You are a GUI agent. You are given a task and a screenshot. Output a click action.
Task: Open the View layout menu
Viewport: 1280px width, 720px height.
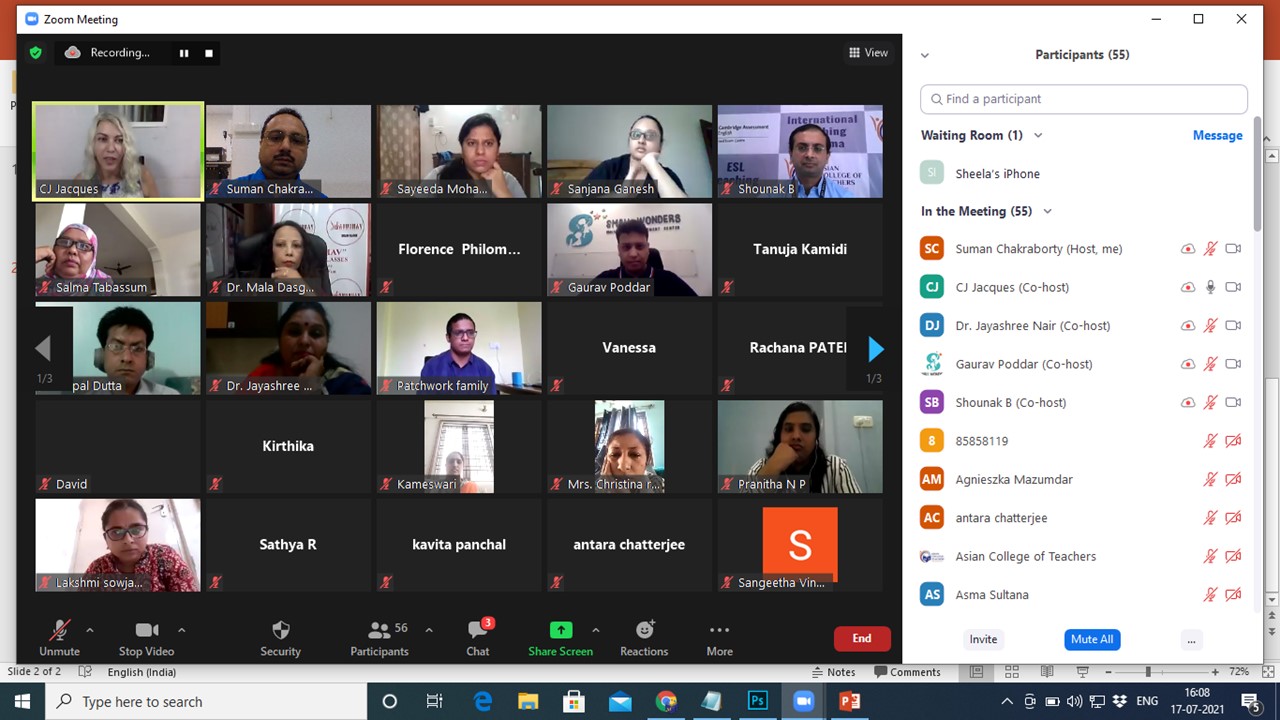[868, 53]
